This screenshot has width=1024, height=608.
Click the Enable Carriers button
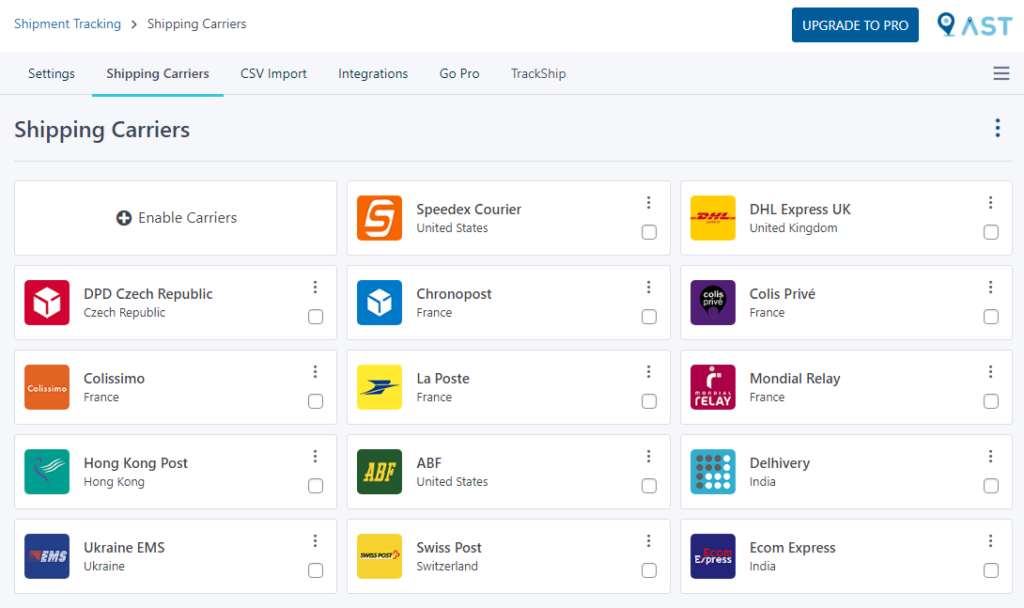point(176,218)
